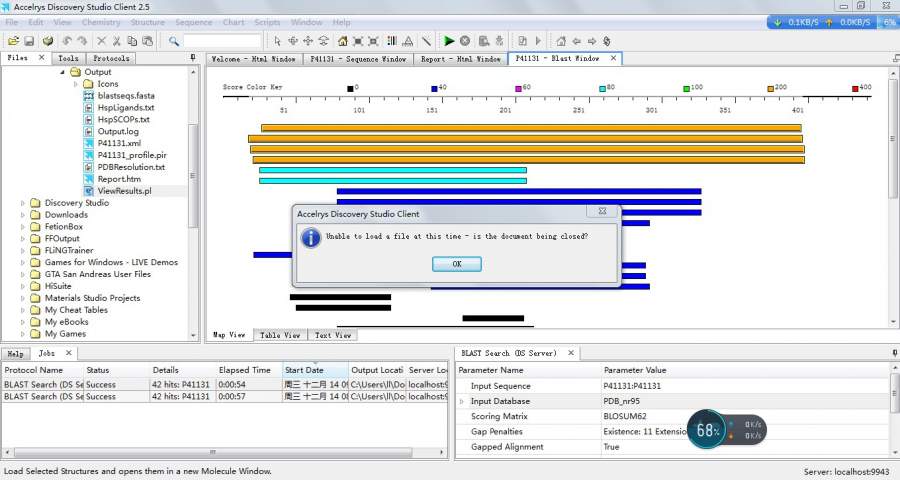The image size is (900, 480).
Task: Close the Jobs tab
Action: tap(69, 353)
